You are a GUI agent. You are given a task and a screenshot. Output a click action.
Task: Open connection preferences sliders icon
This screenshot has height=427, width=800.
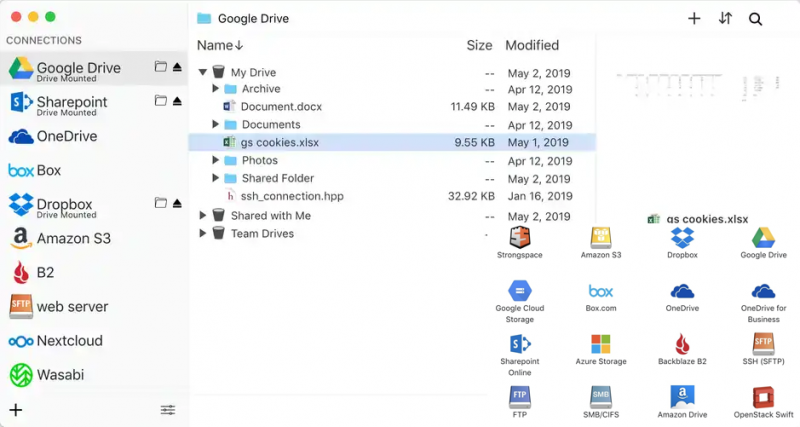point(168,410)
